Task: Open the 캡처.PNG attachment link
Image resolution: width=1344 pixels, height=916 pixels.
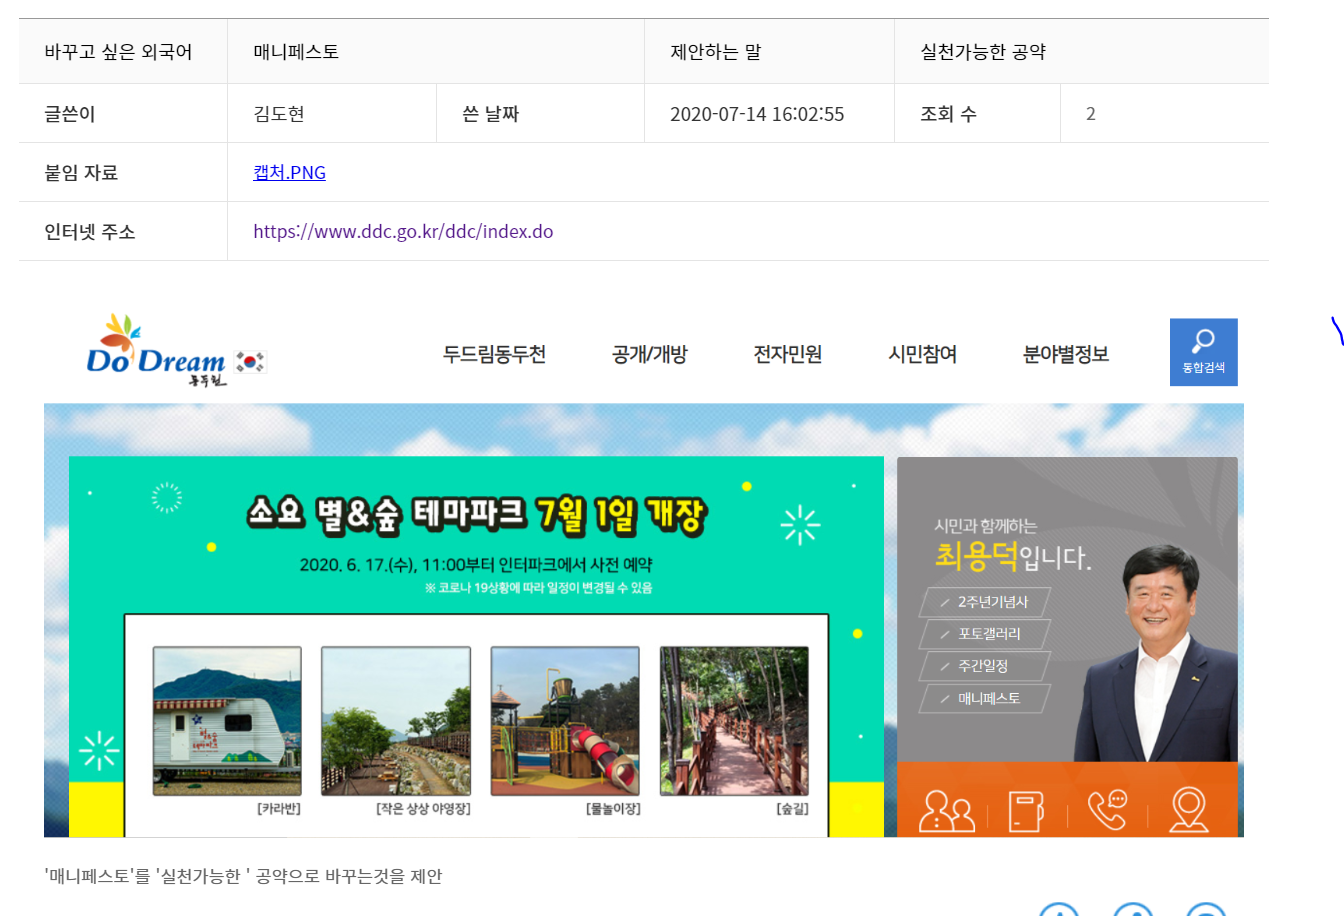Action: tap(289, 172)
